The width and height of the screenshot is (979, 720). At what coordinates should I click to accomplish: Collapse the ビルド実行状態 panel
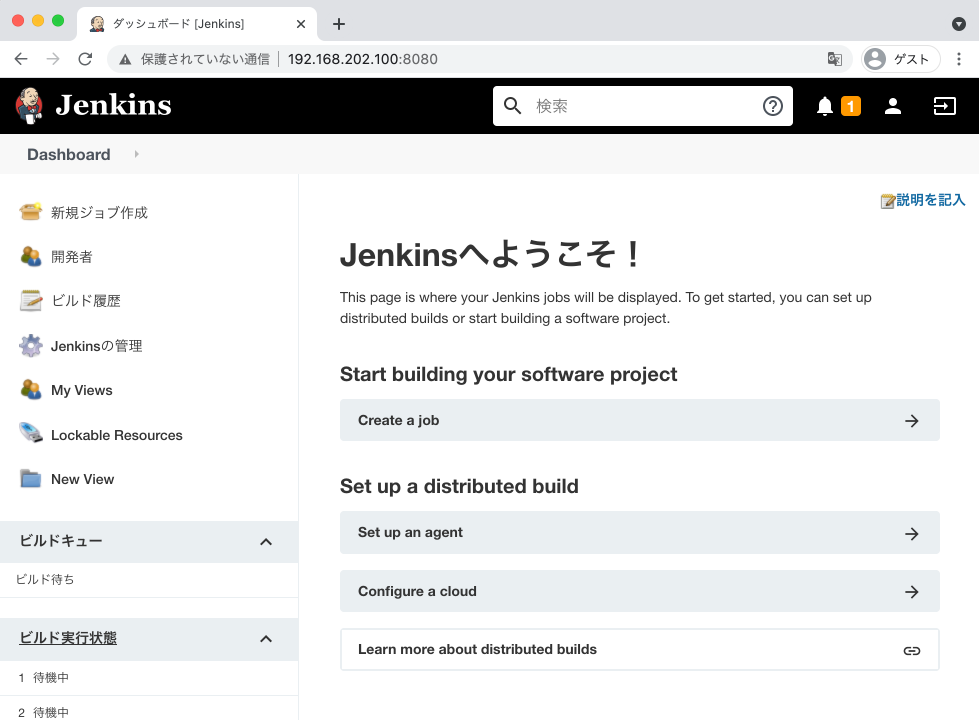[266, 639]
